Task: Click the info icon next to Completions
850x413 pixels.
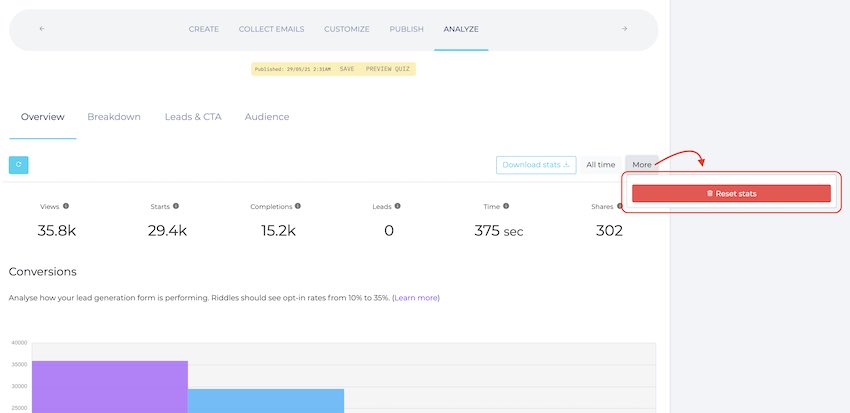Action: point(298,206)
